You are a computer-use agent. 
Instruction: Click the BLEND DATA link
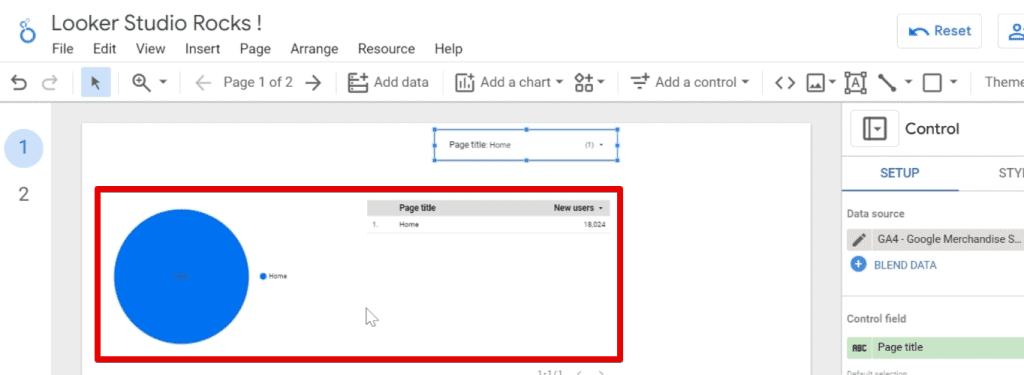coord(905,265)
